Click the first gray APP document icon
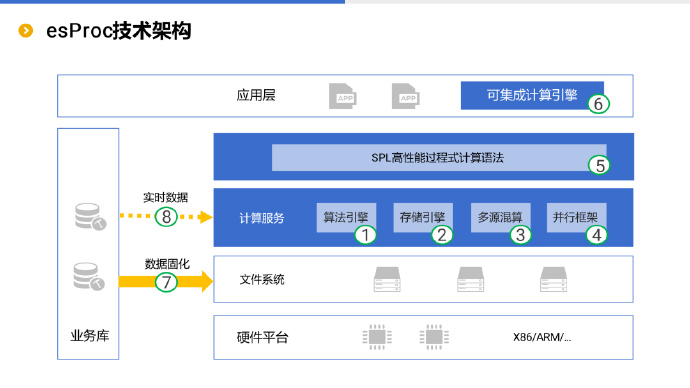This screenshot has height=388, width=690. 343,96
